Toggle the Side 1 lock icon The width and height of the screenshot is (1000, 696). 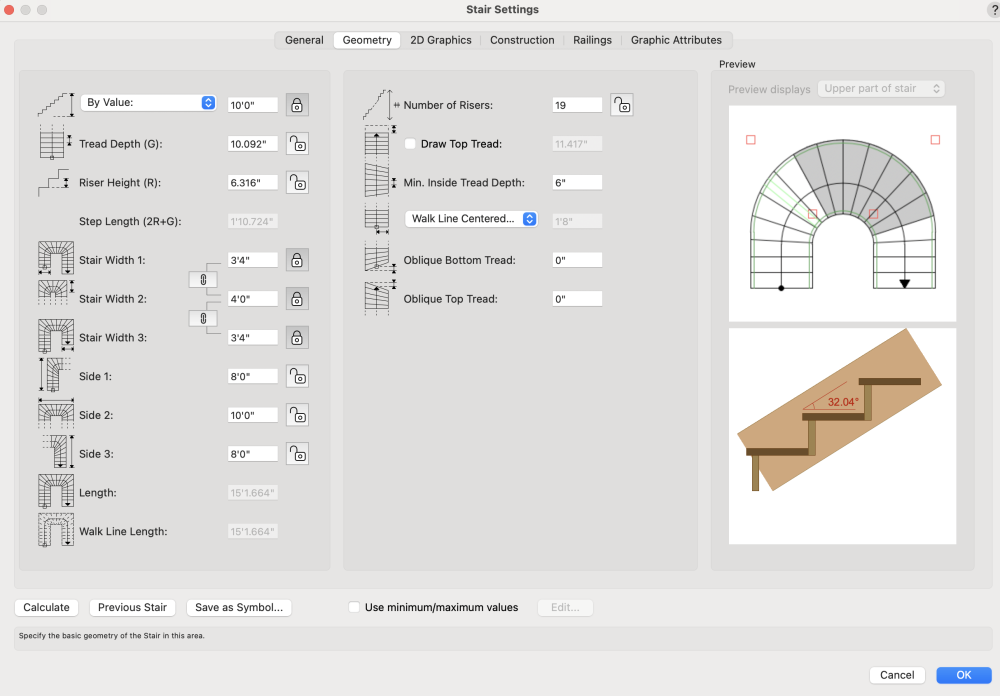pos(297,376)
